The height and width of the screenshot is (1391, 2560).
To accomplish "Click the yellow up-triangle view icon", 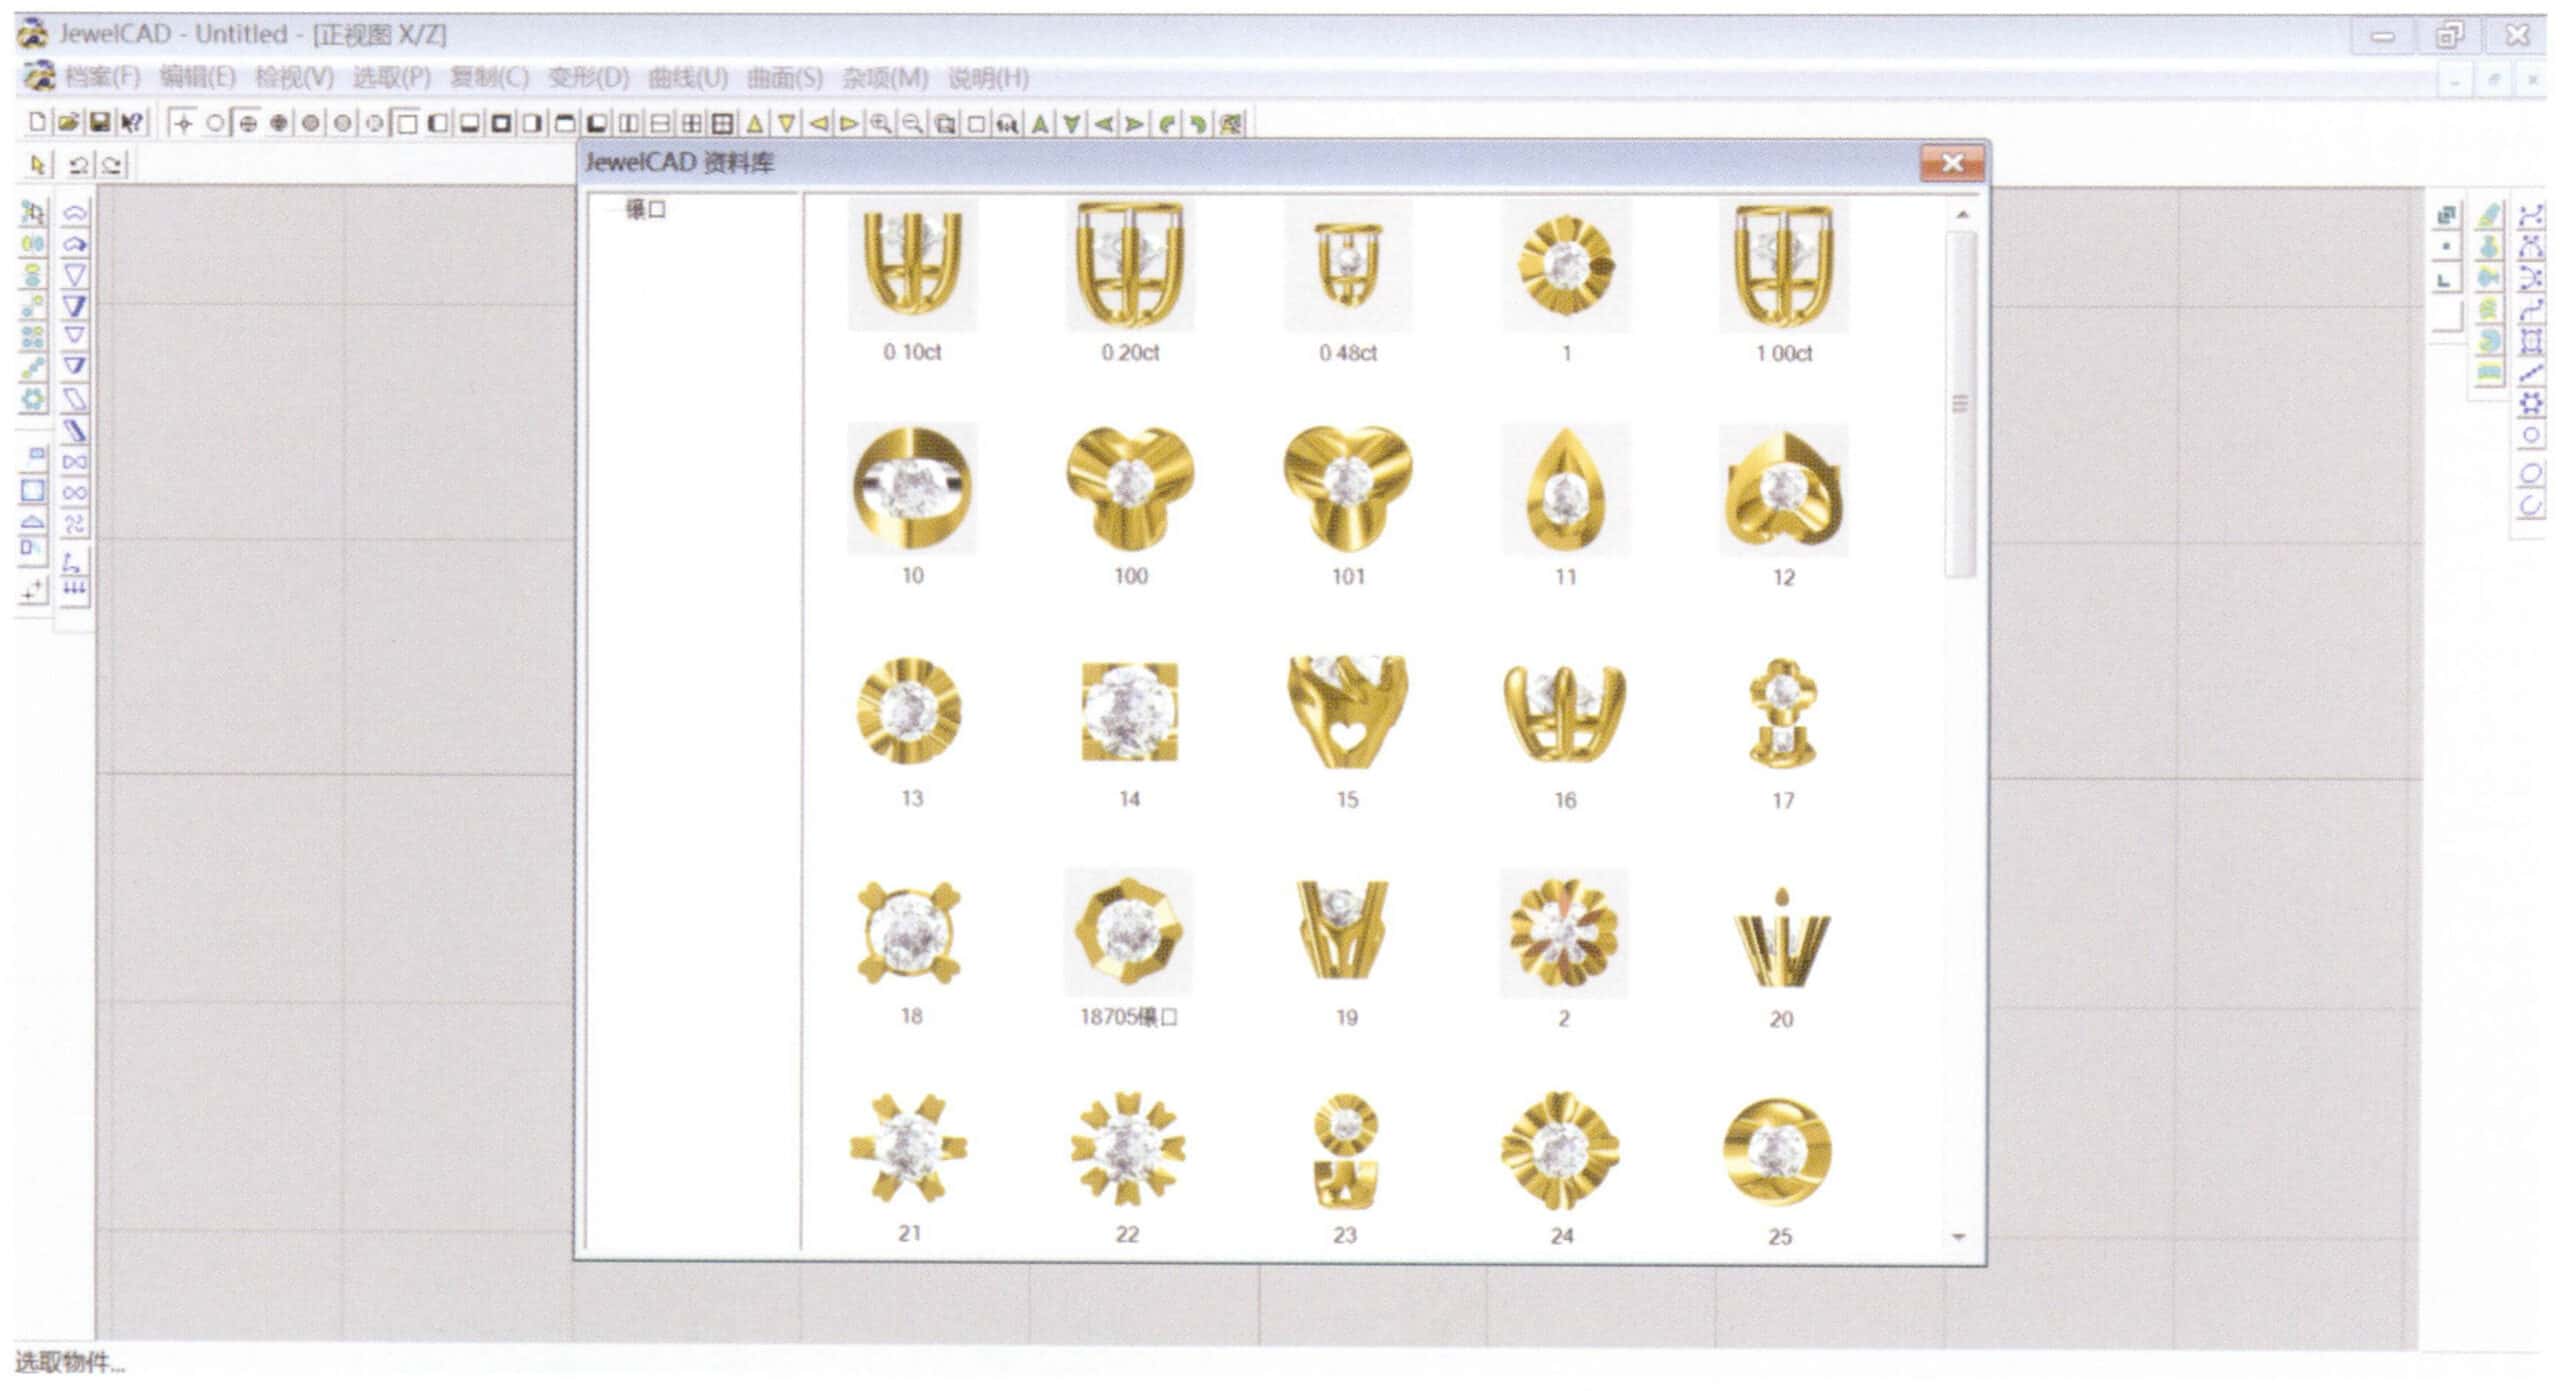I will (x=755, y=124).
